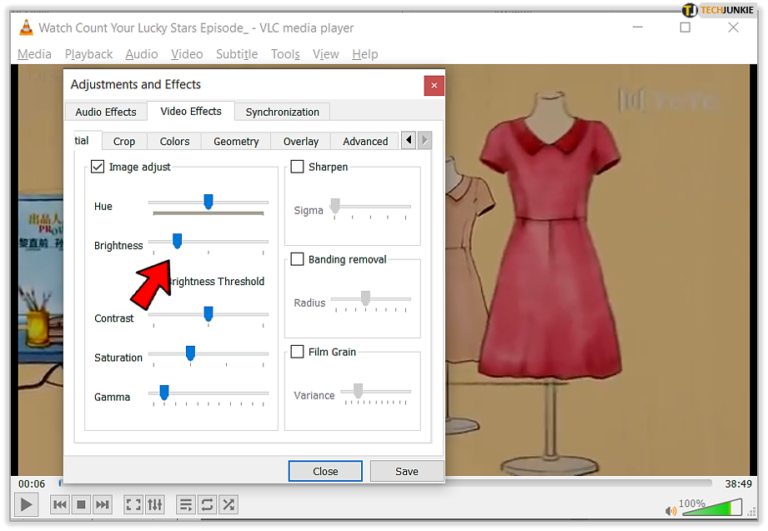Image resolution: width=768 pixels, height=531 pixels.
Task: Click the volume level slider
Action: (x=713, y=507)
